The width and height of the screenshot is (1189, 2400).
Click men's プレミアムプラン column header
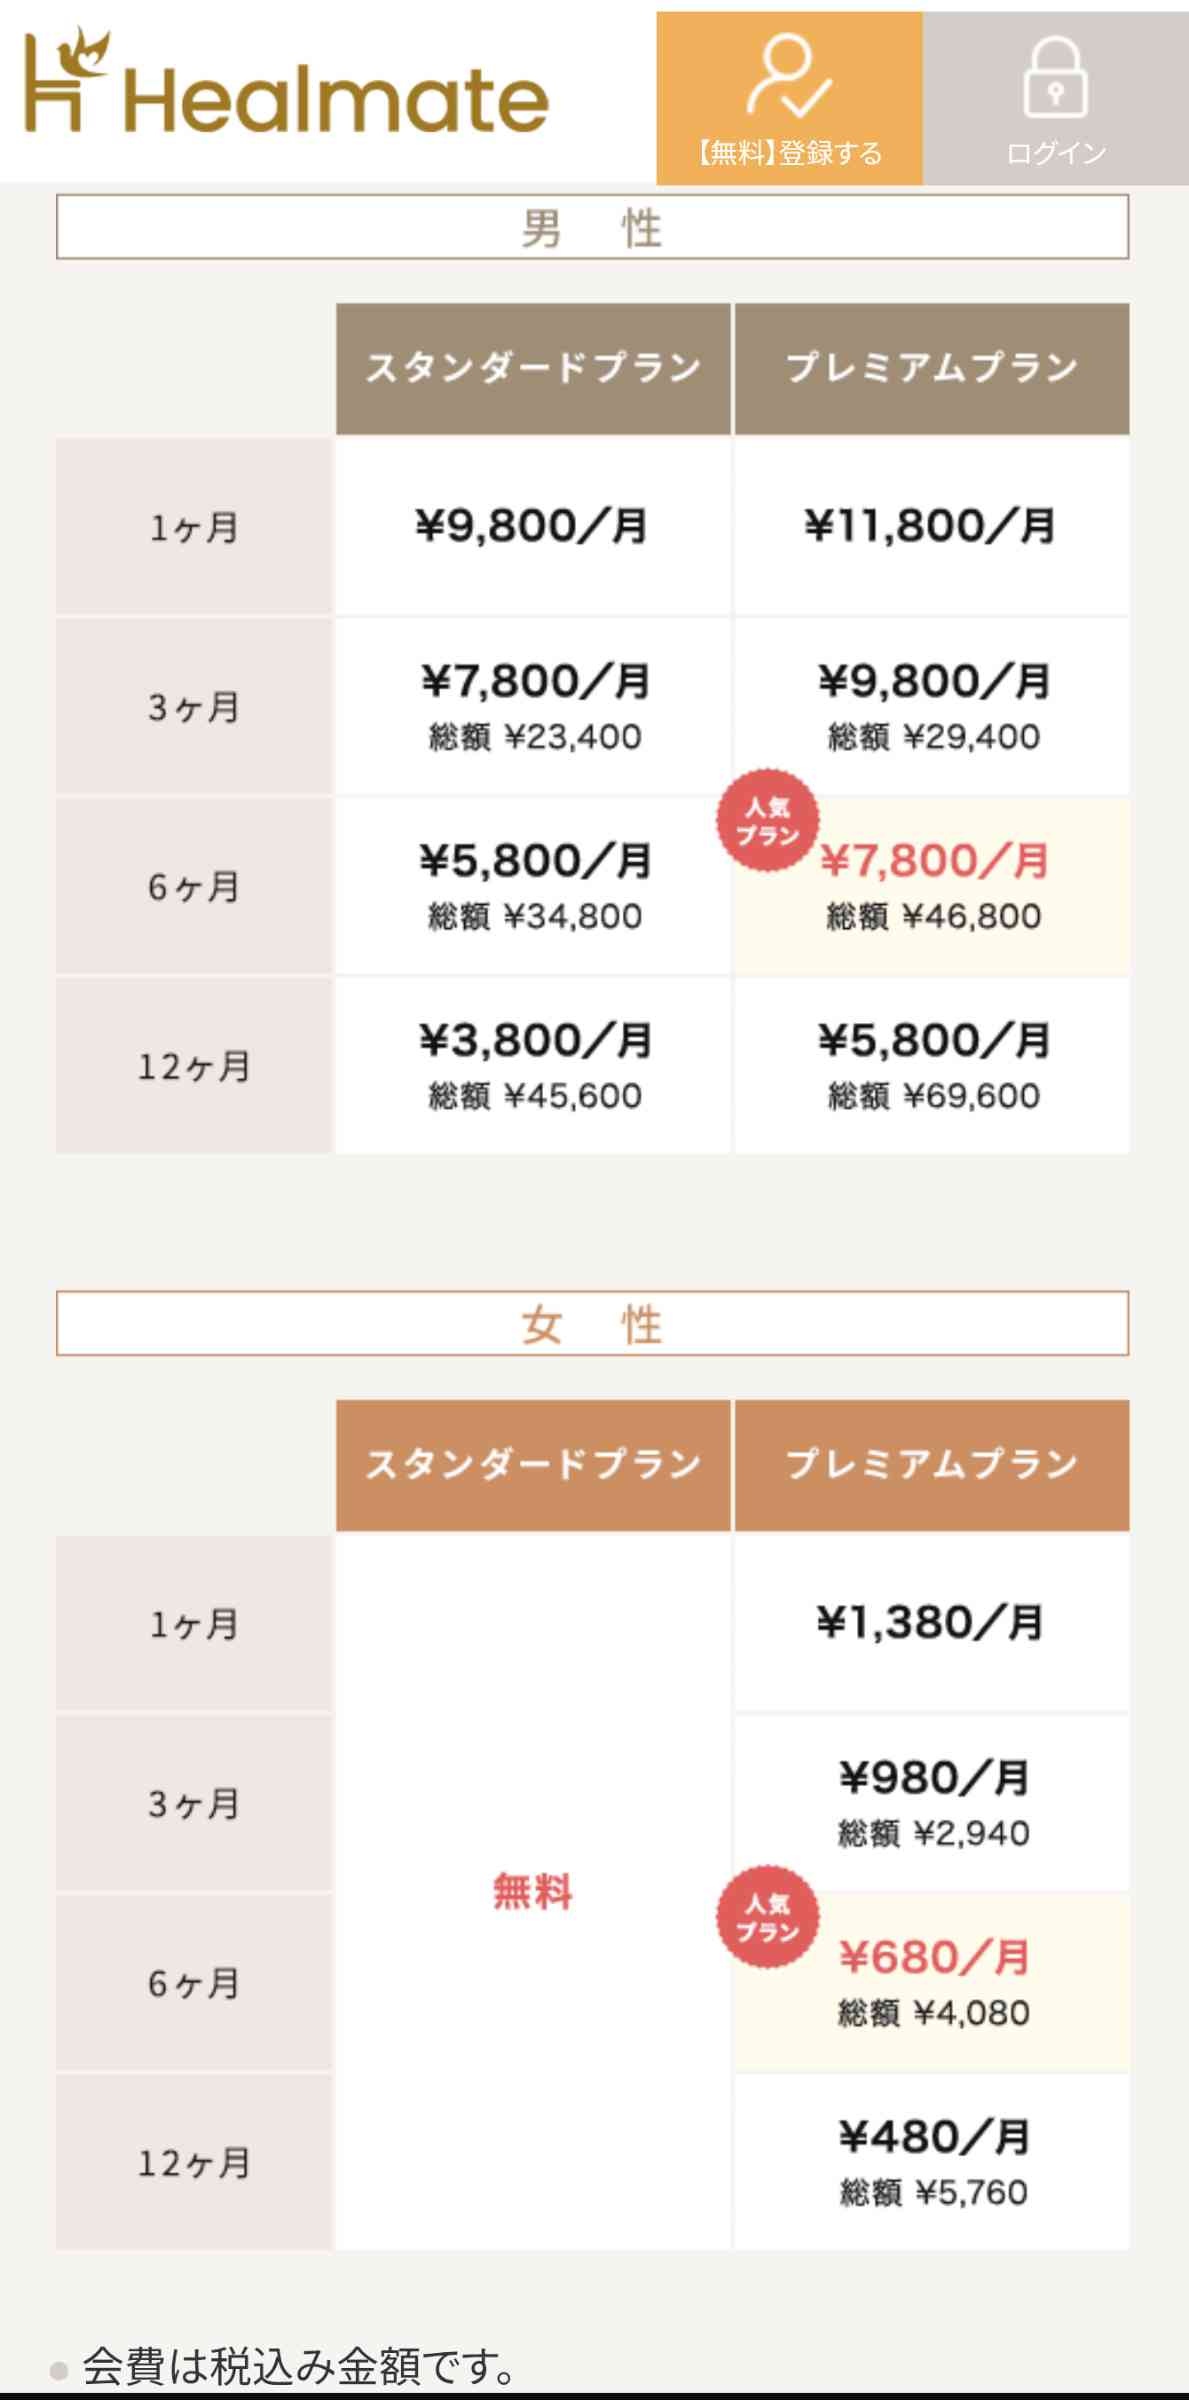(932, 368)
